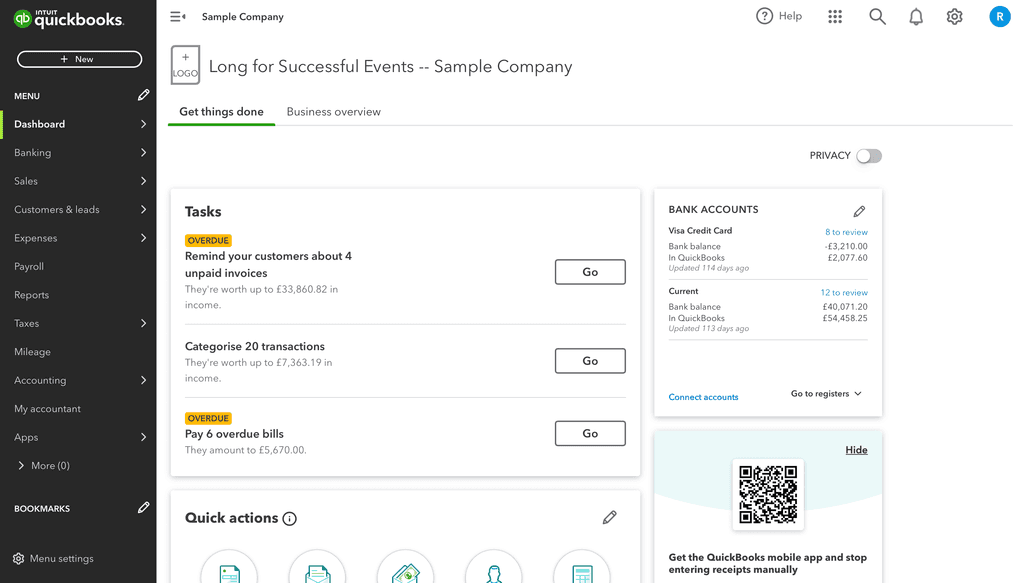Collapse the sidebar with the hamburger icon
The width and height of the screenshot is (1024, 583).
pos(176,16)
